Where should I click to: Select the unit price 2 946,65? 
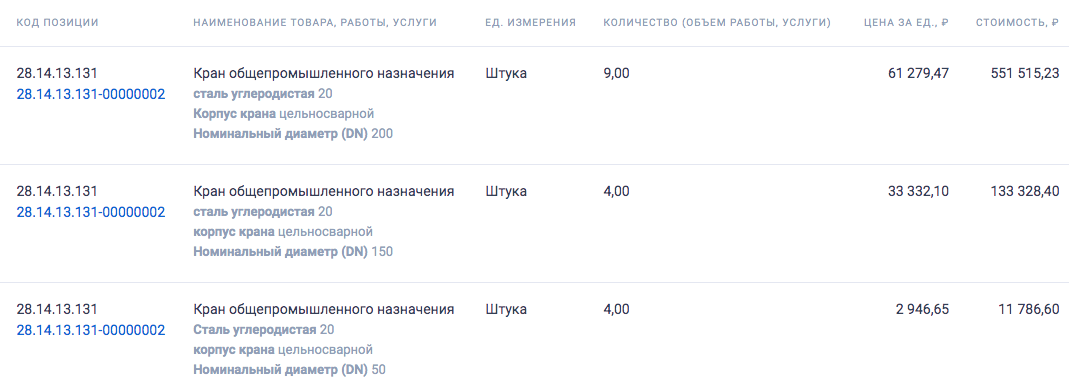922,310
